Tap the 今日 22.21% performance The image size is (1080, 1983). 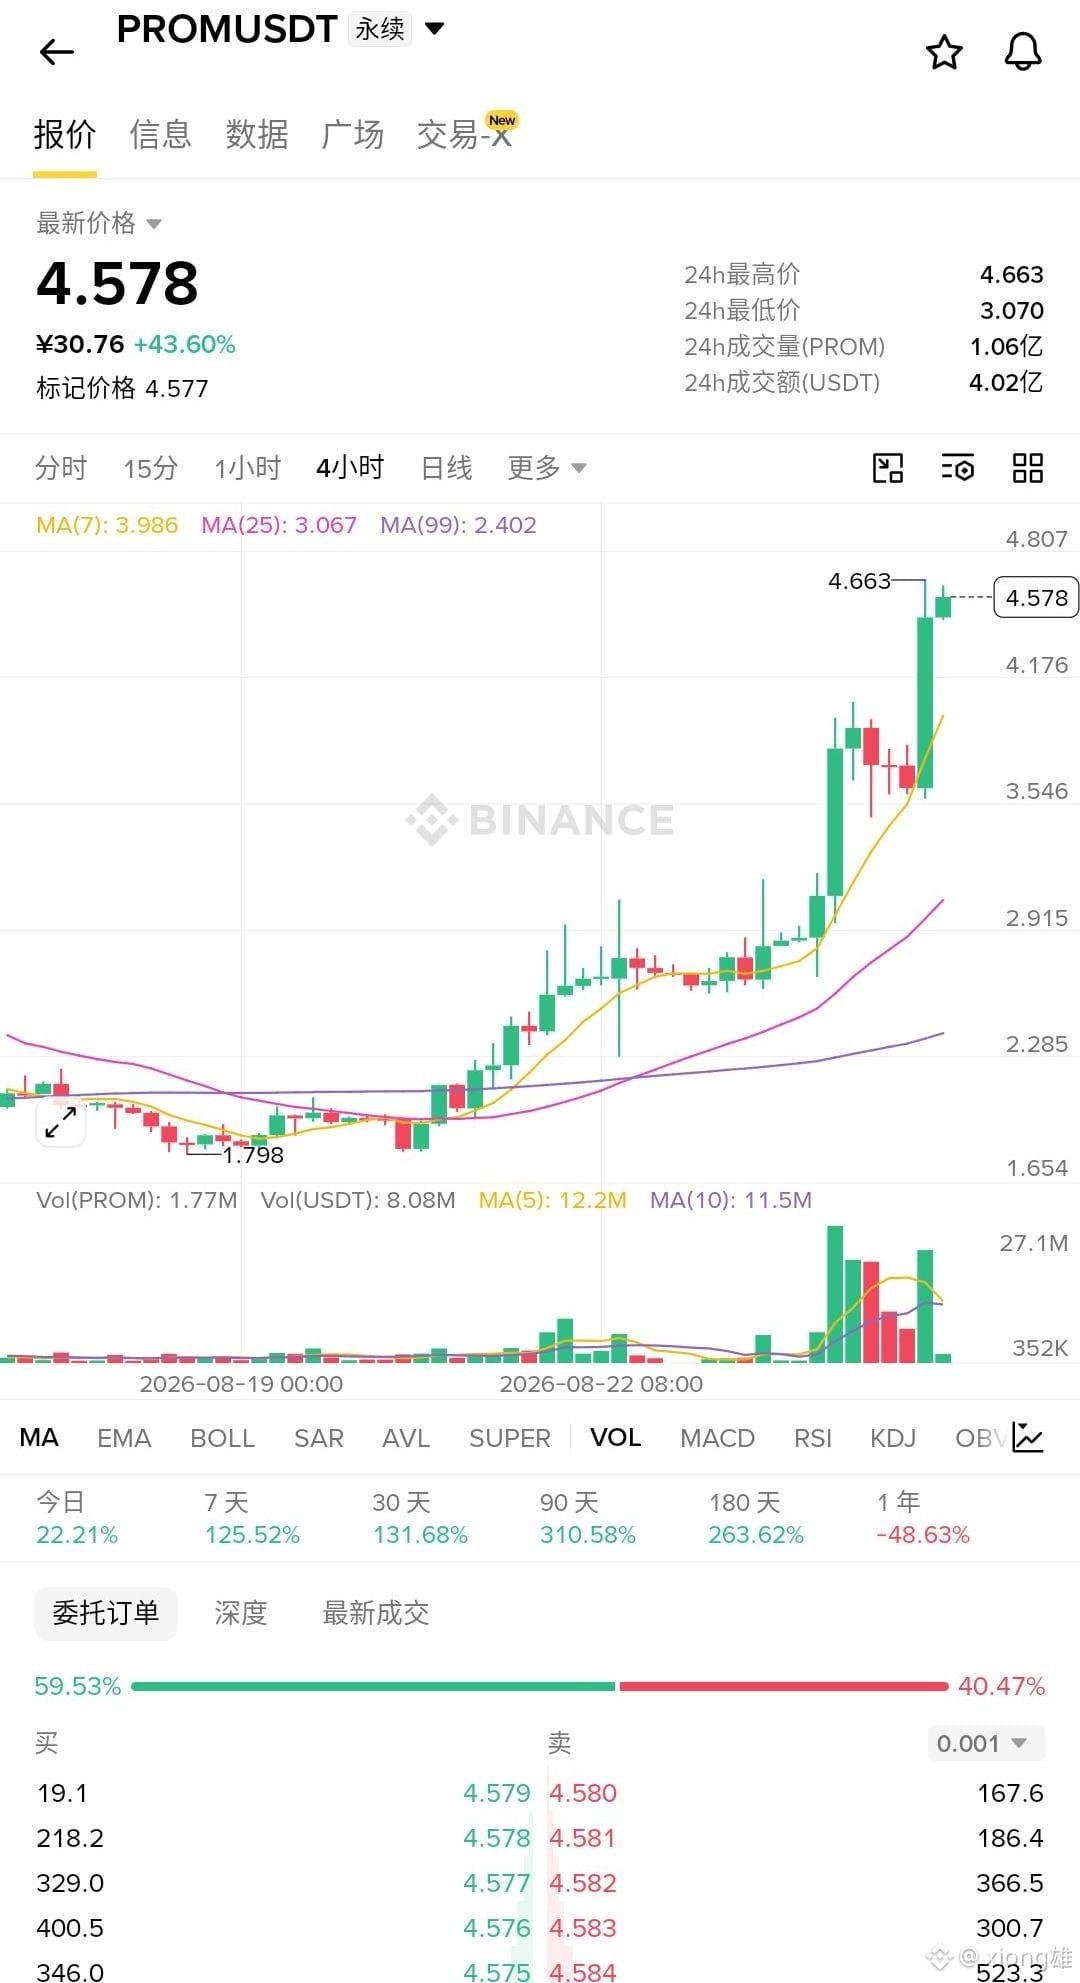77,1518
